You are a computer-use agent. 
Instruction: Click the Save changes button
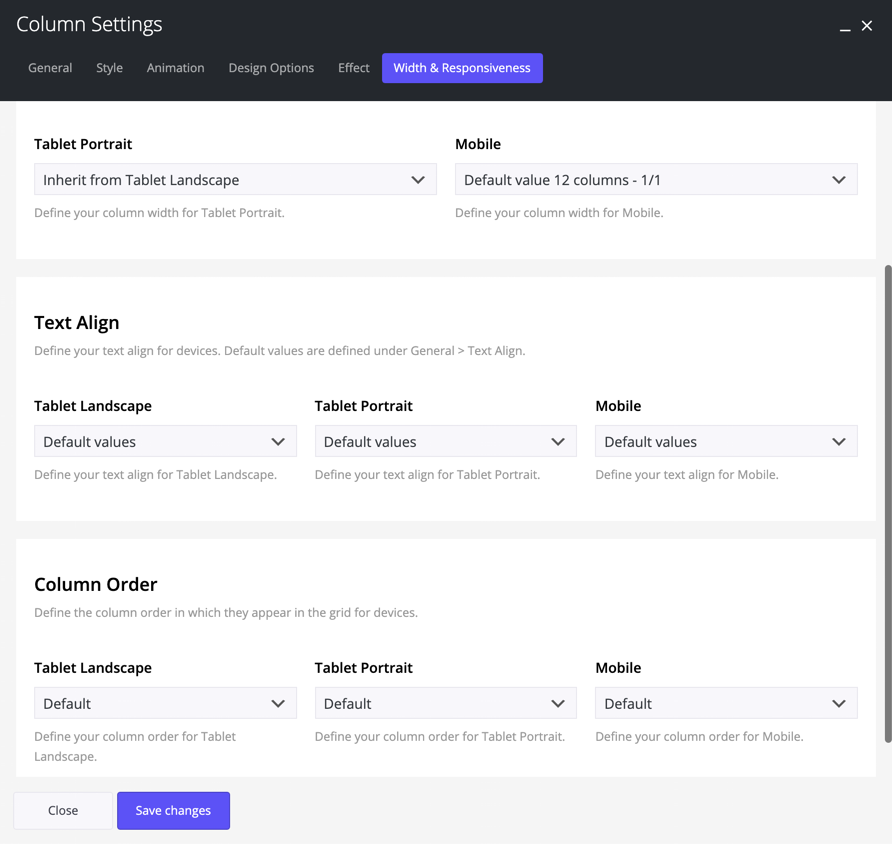coord(173,811)
